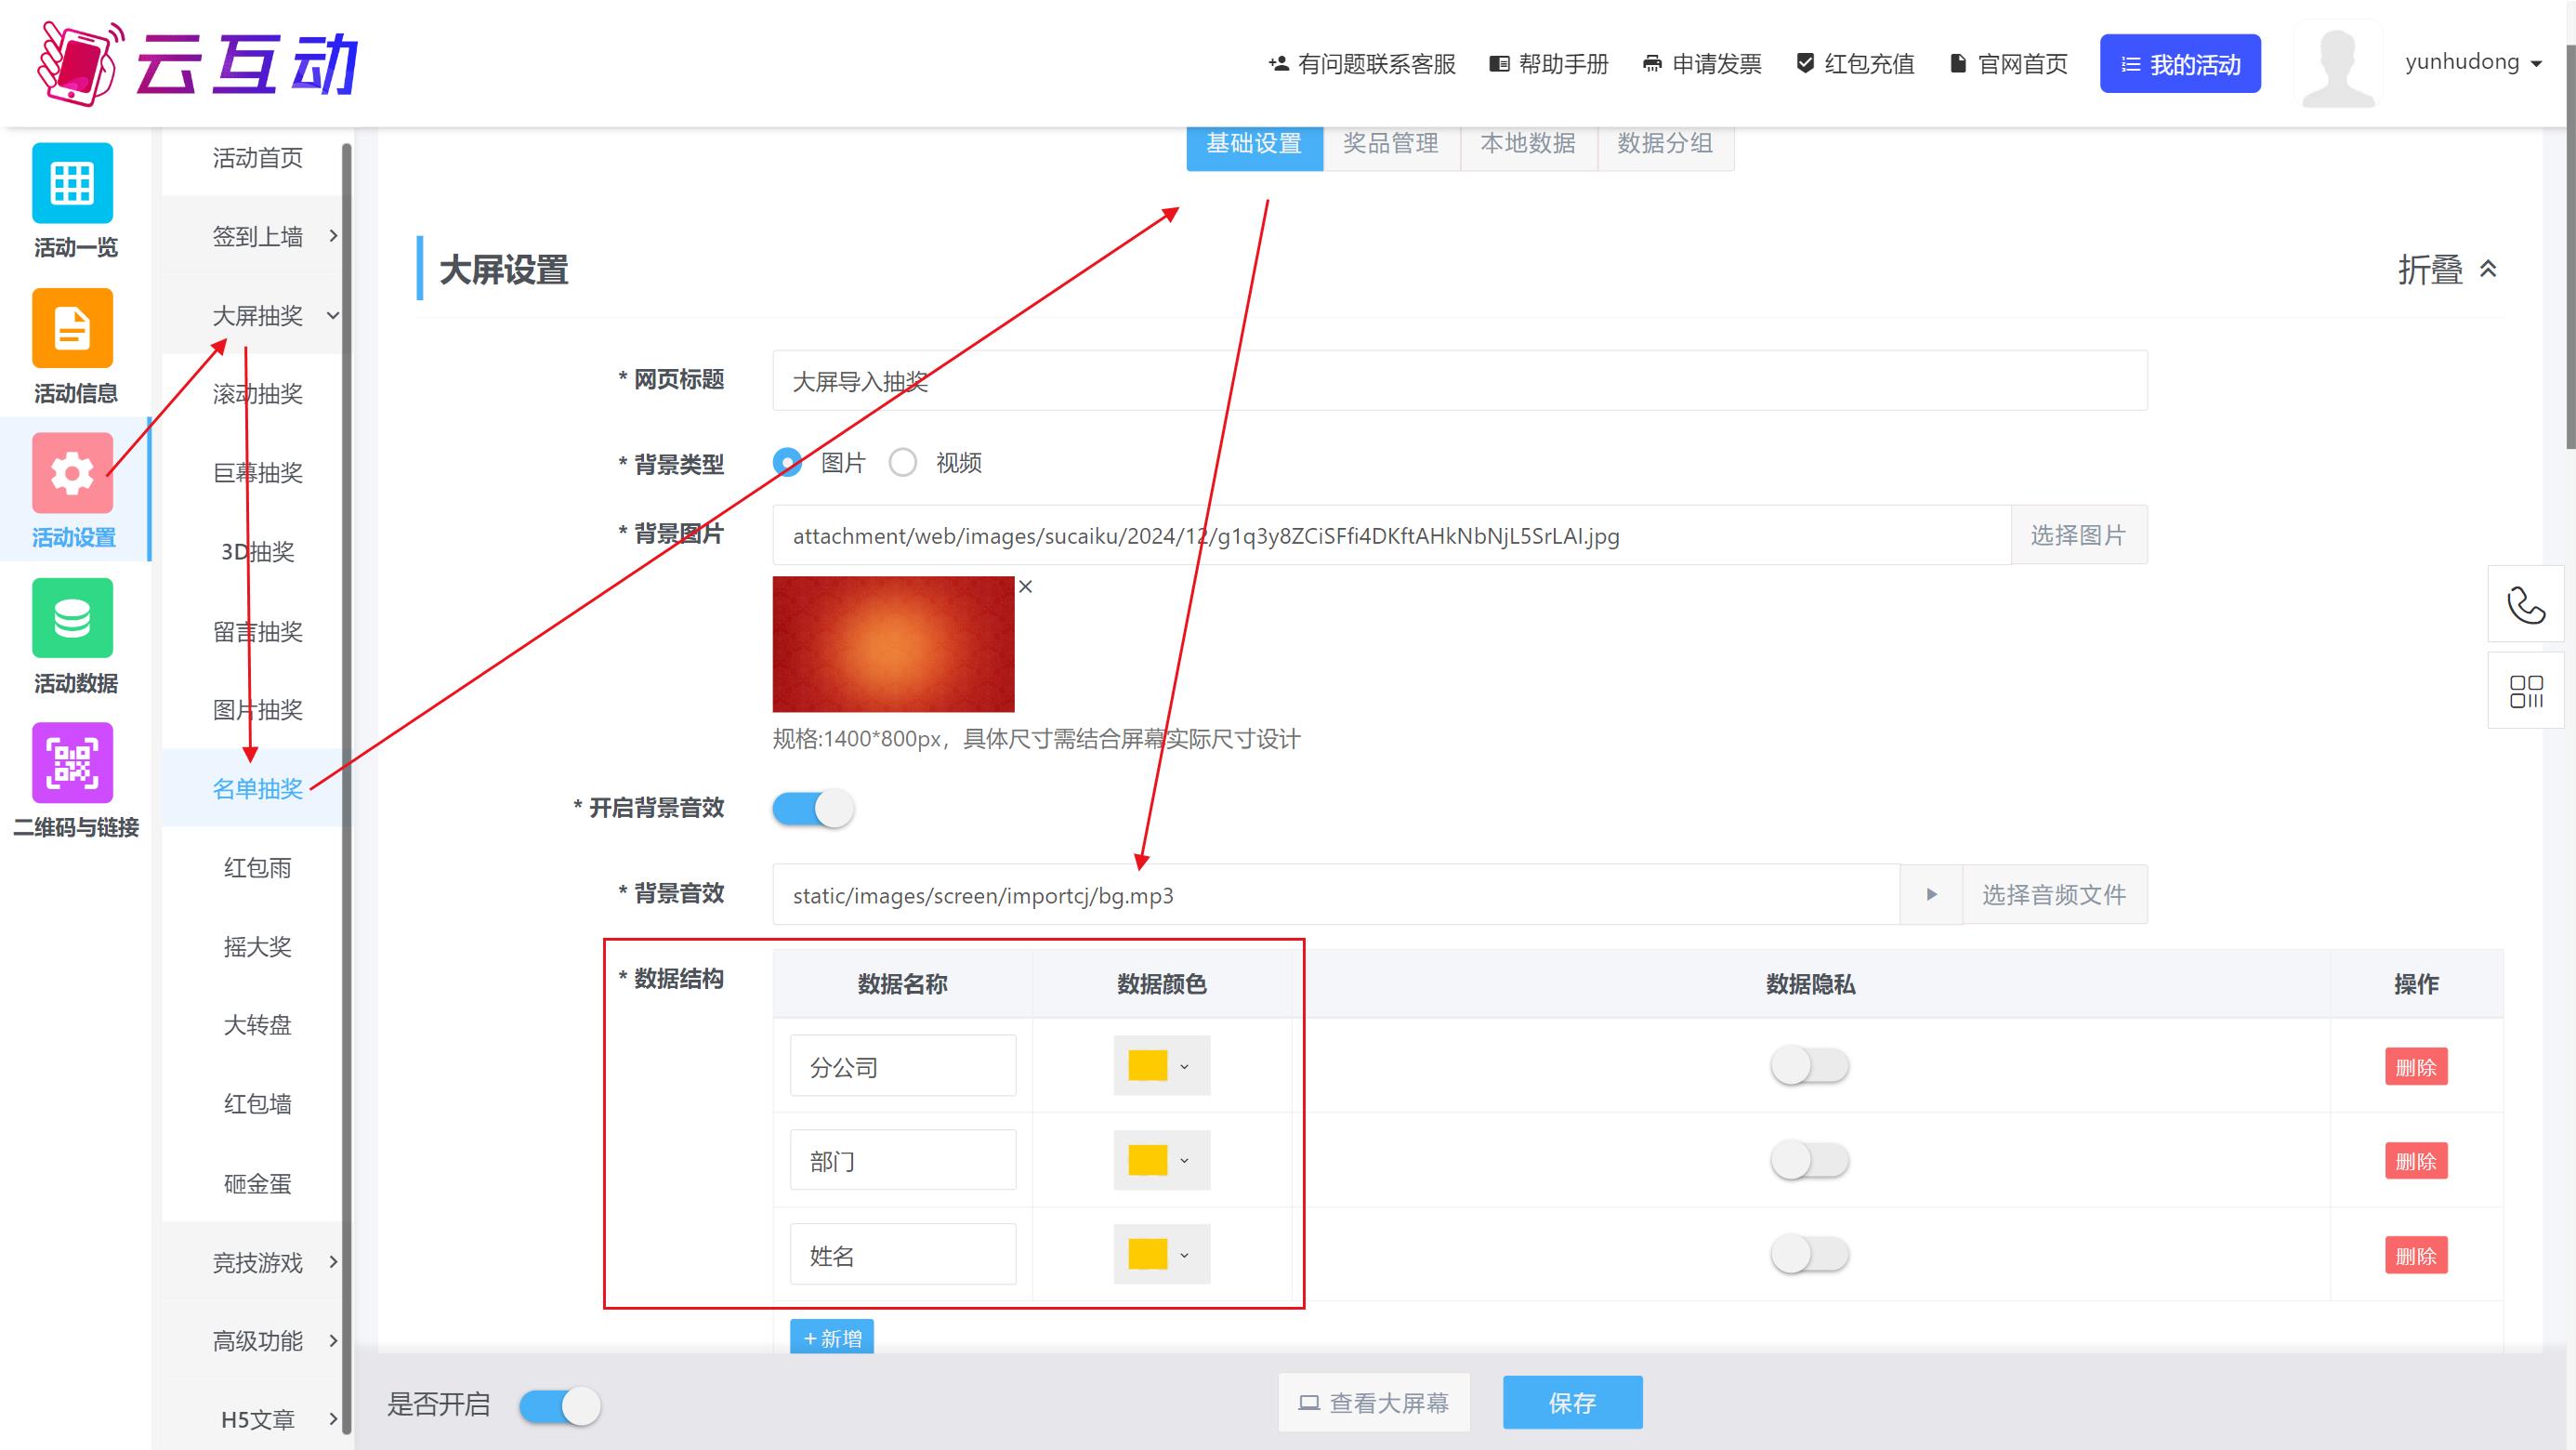Toggle the 是否开启 switch off
The image size is (2576, 1450).
(x=560, y=1406)
